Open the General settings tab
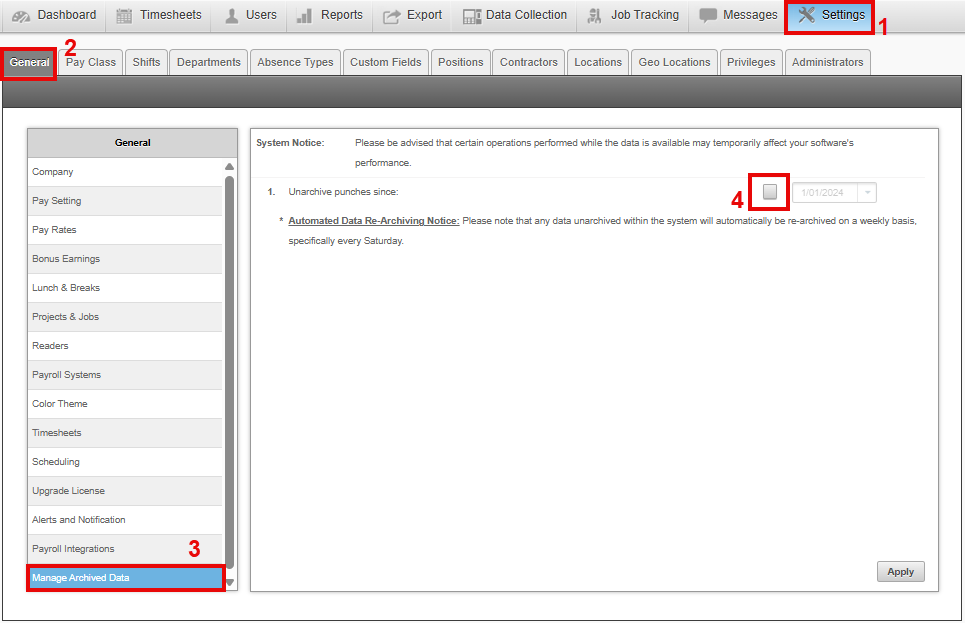The width and height of the screenshot is (965, 623). (x=30, y=62)
